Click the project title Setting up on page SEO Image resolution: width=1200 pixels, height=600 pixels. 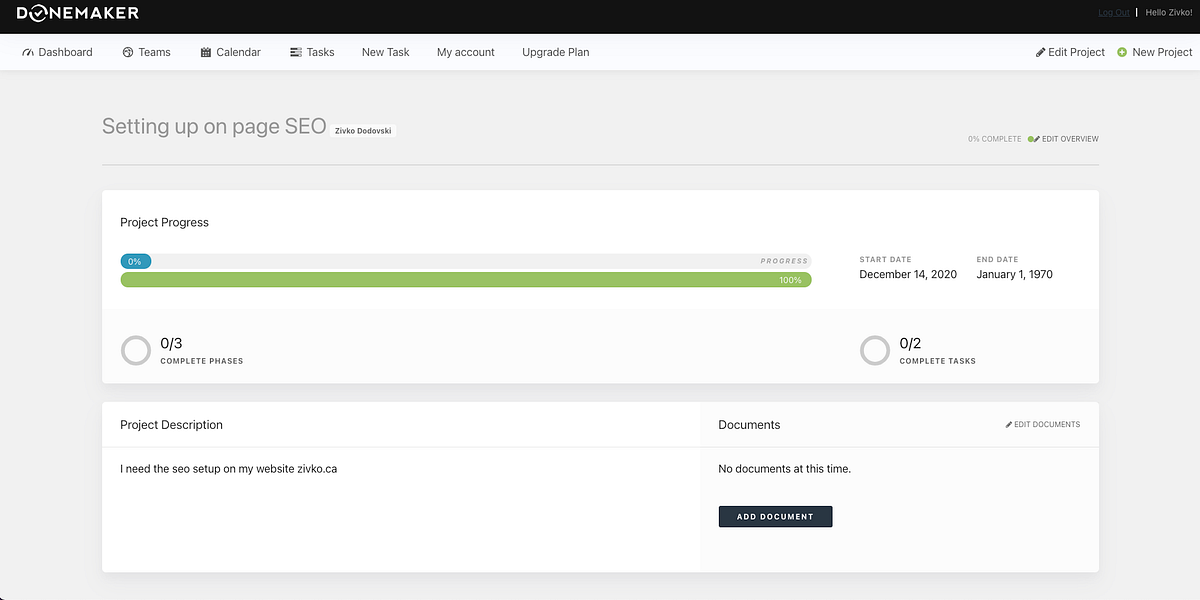[214, 126]
